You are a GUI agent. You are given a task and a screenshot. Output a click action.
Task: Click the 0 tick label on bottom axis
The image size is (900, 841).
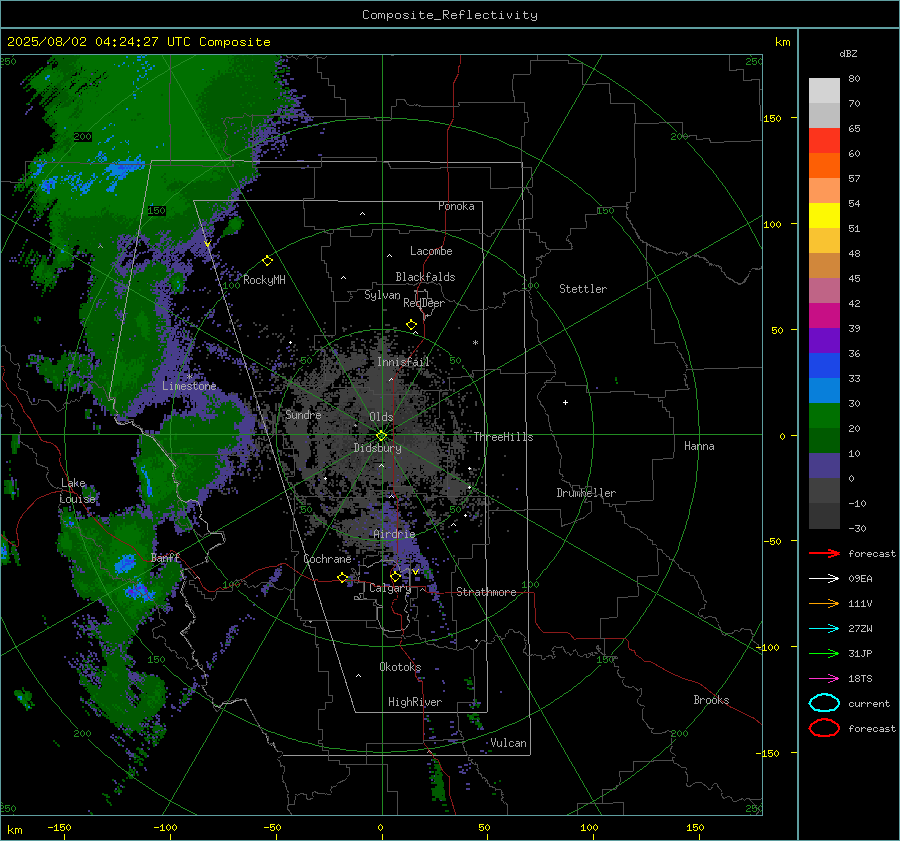[380, 827]
